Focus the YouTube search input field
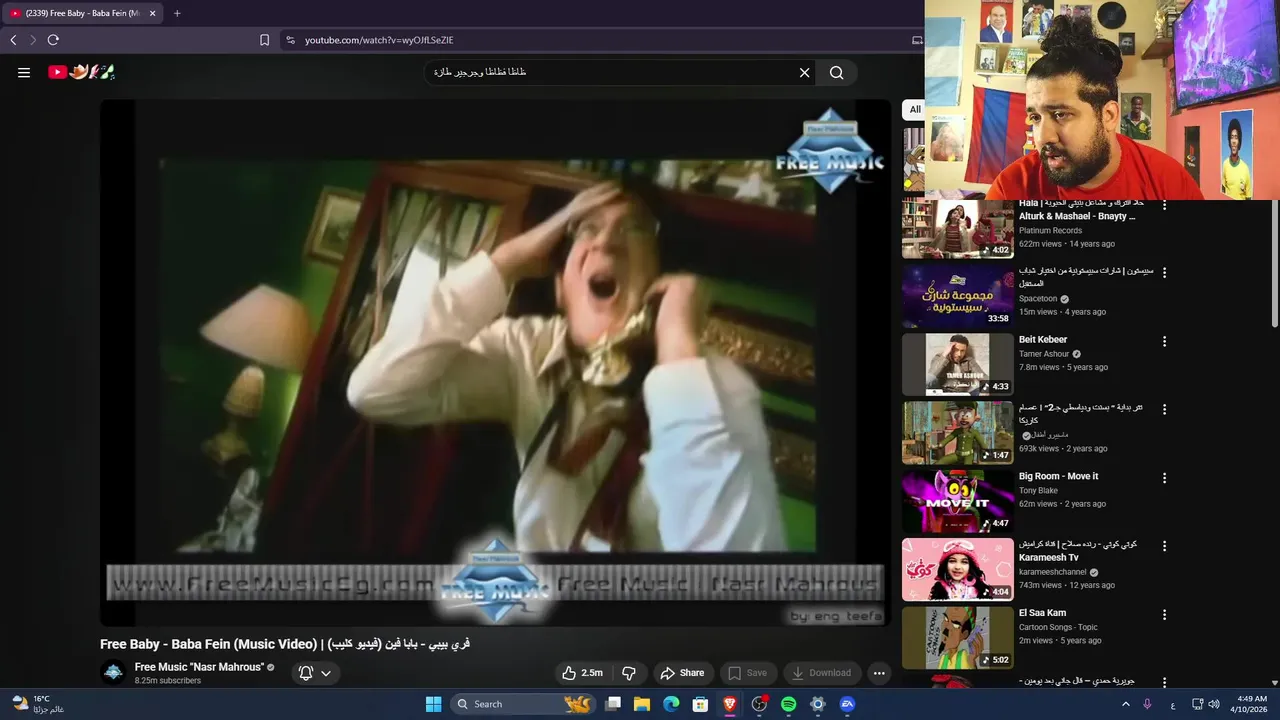 [610, 72]
